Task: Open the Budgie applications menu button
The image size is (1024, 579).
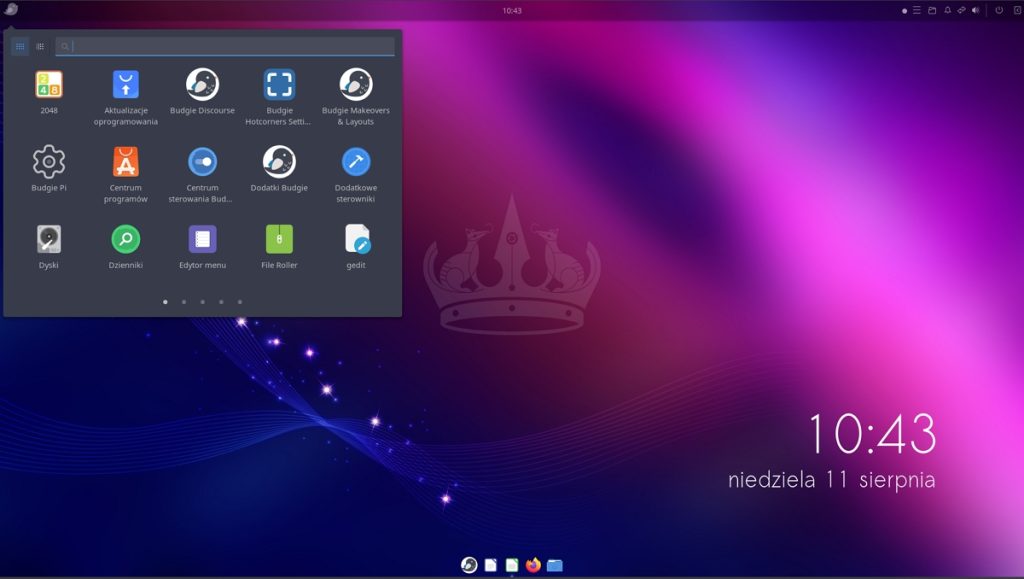Action: 11,11
